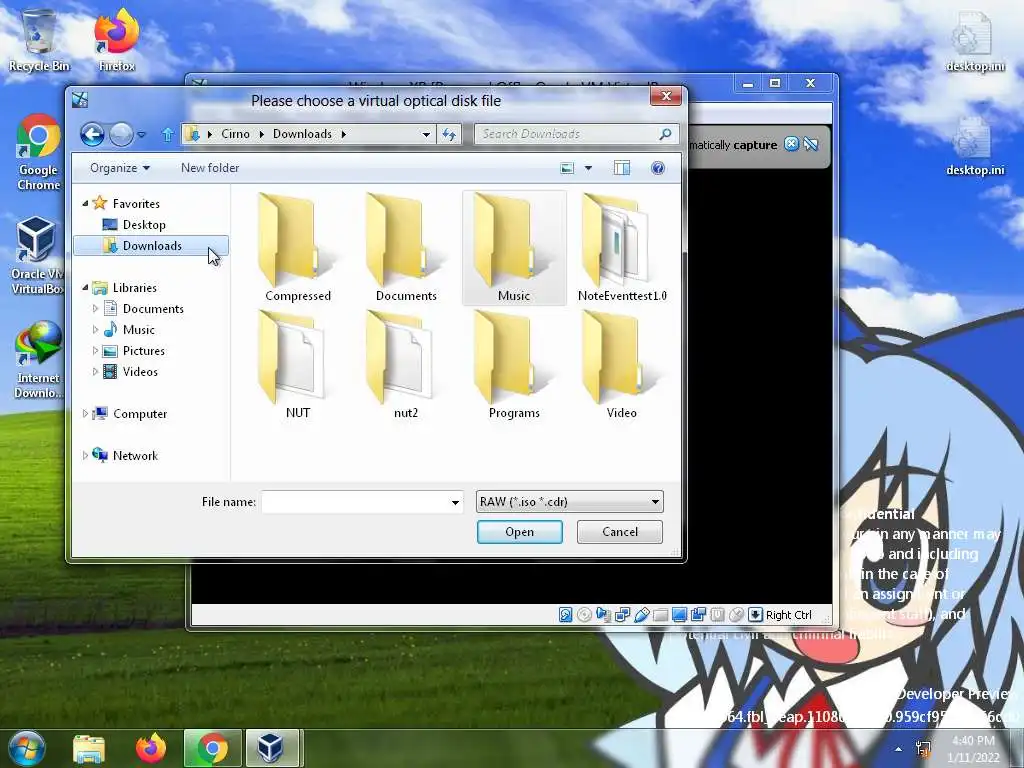Expand the Computer node
1024x768 pixels.
click(85, 413)
